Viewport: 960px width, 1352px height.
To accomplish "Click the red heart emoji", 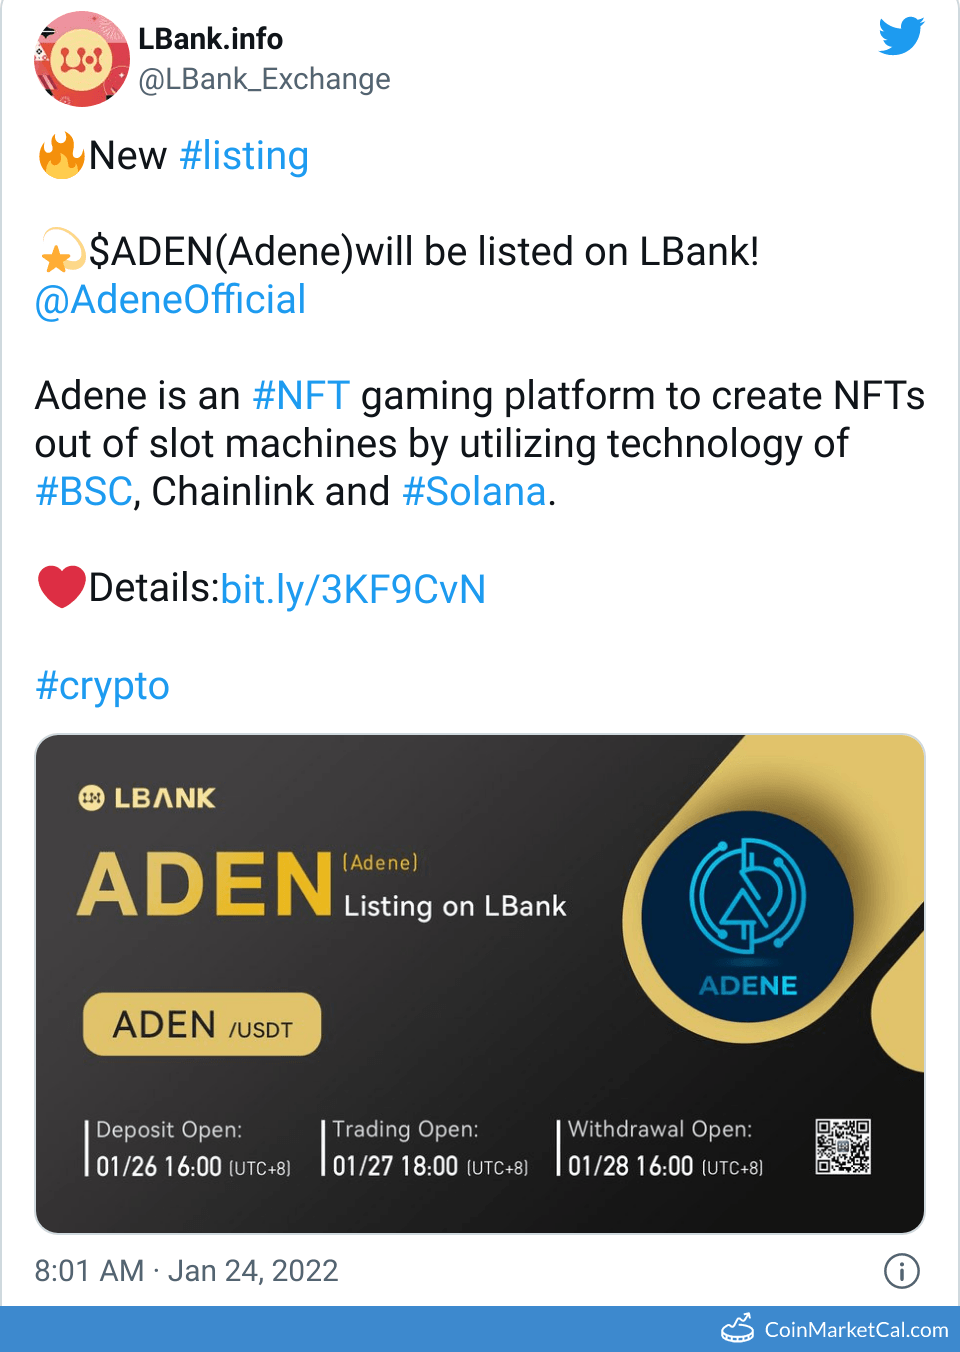I will (60, 587).
